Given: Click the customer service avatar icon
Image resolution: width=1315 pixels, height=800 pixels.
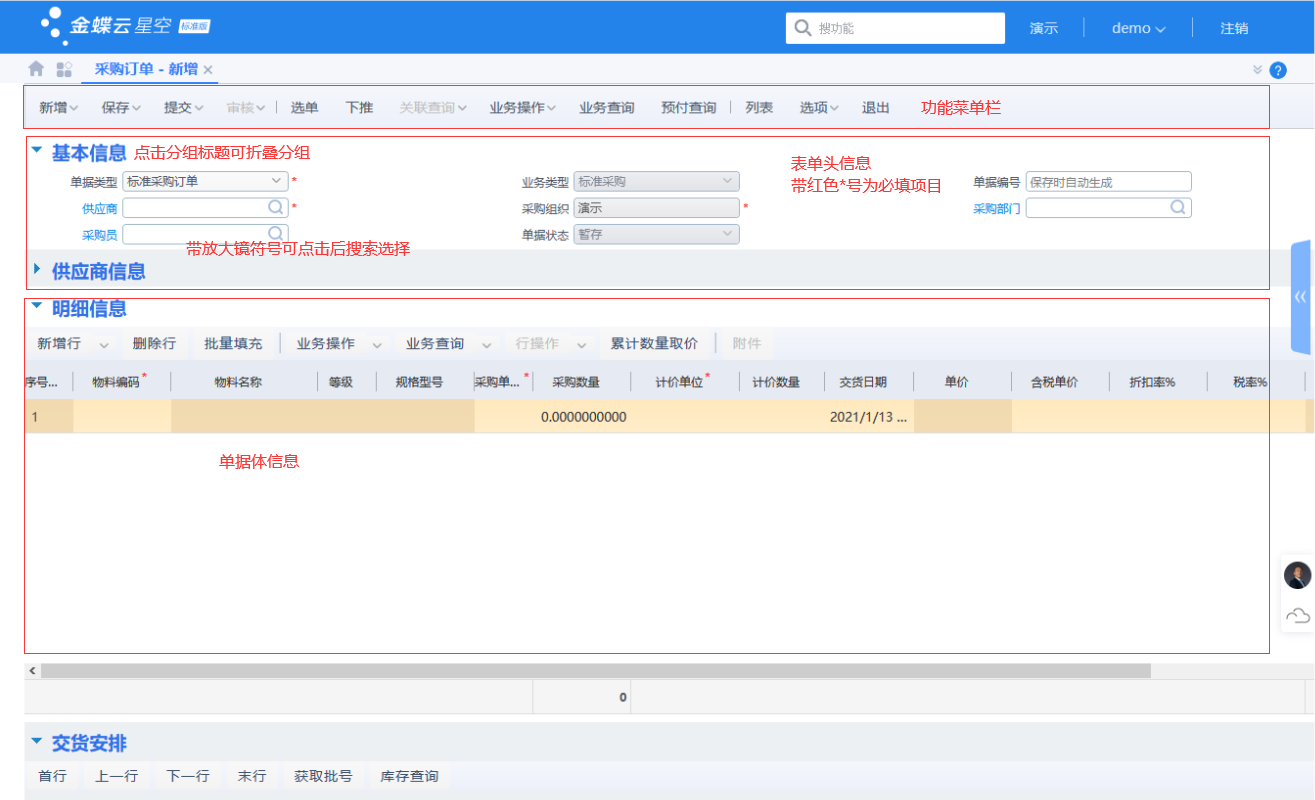Looking at the screenshot, I should click(1297, 575).
